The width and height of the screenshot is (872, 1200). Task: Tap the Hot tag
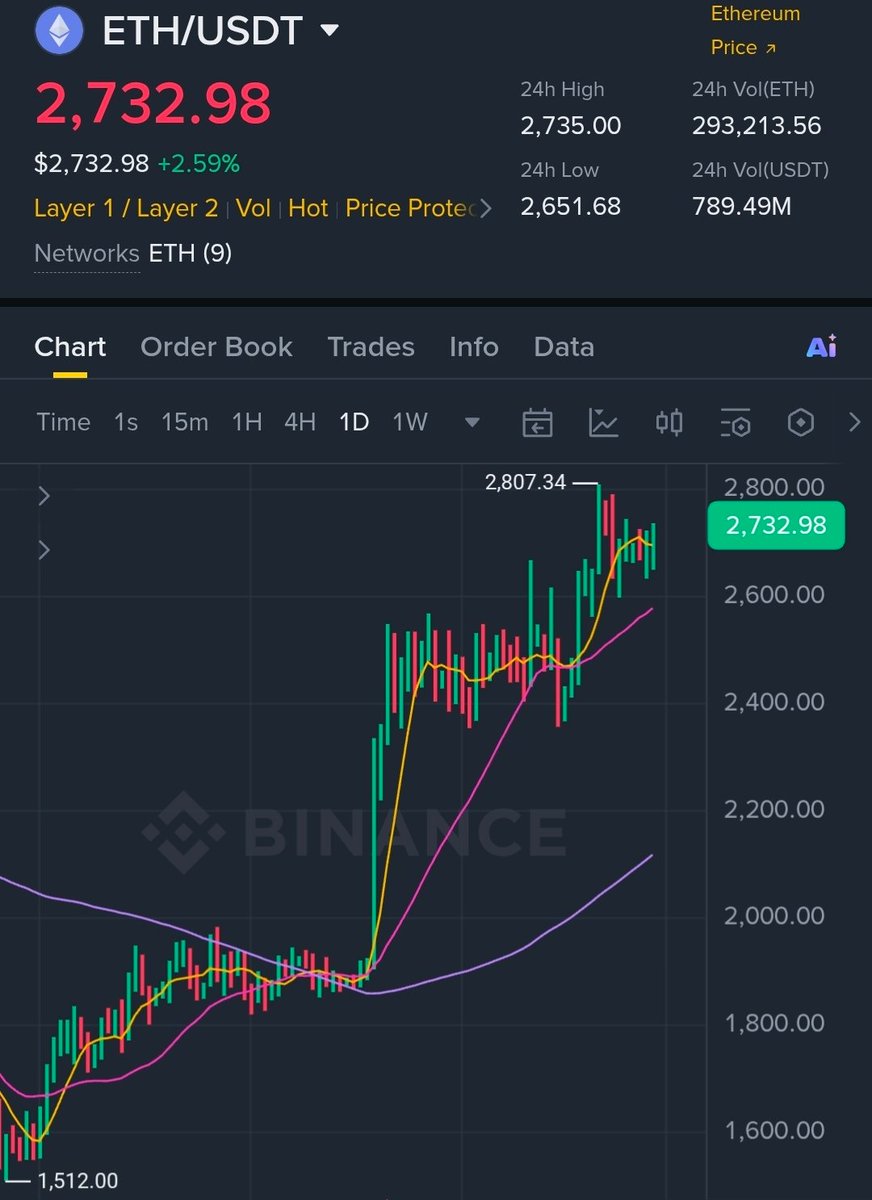pos(308,208)
